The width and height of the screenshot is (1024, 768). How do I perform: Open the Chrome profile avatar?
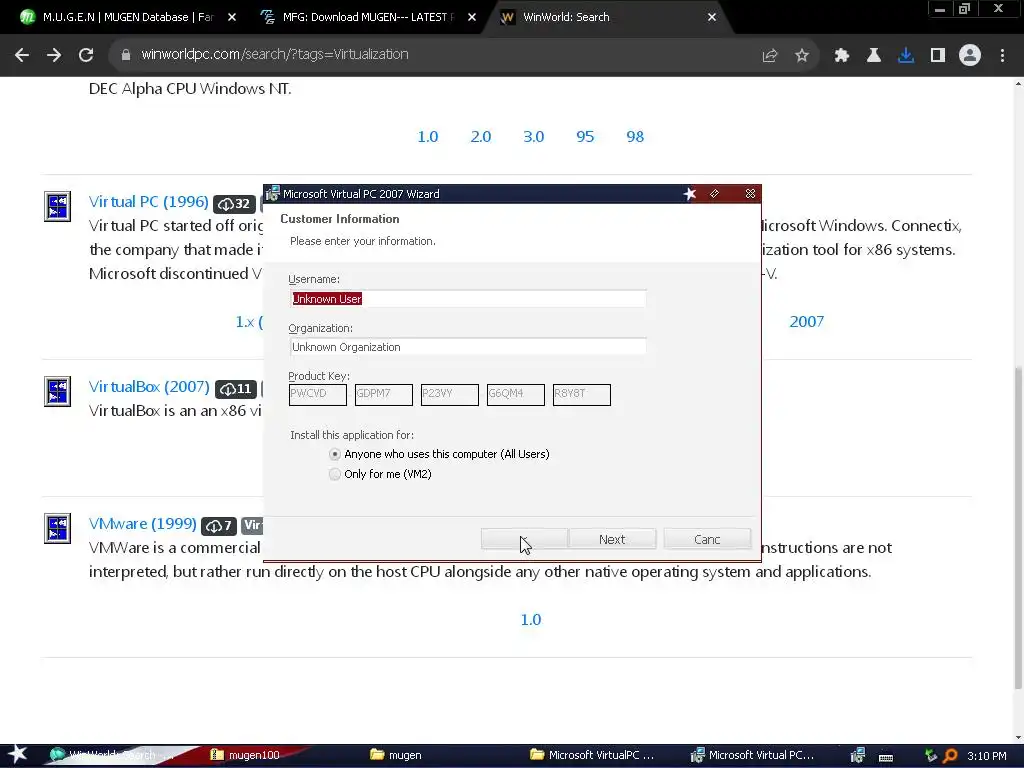point(970,56)
